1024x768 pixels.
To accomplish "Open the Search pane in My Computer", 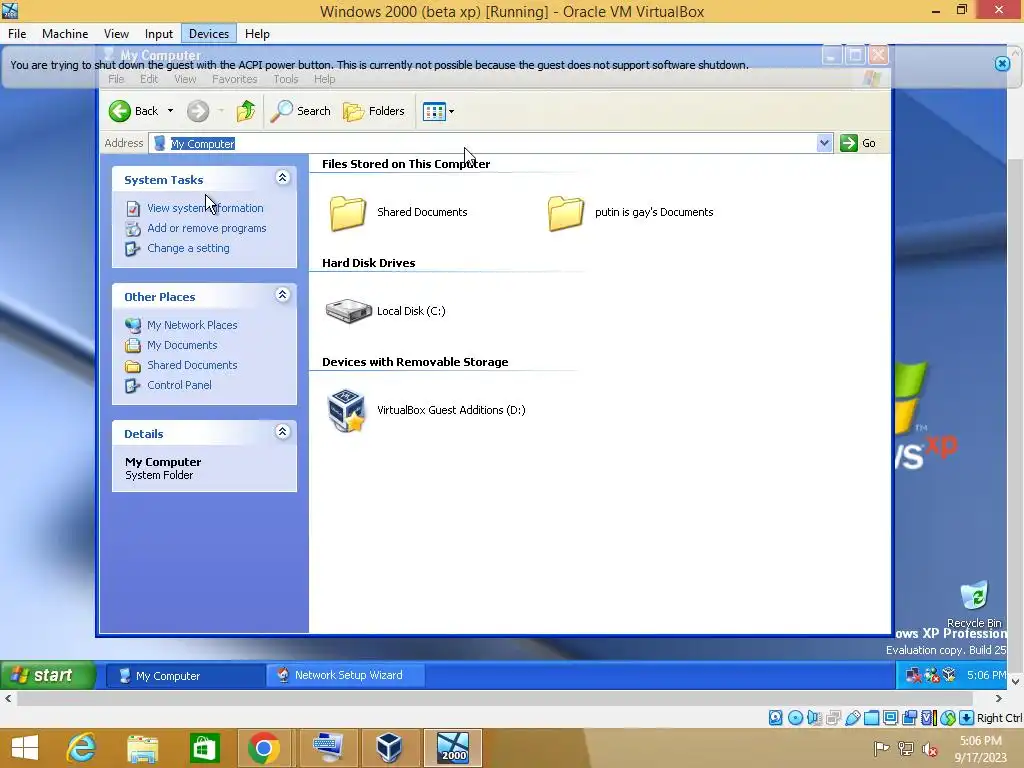I will click(x=301, y=111).
